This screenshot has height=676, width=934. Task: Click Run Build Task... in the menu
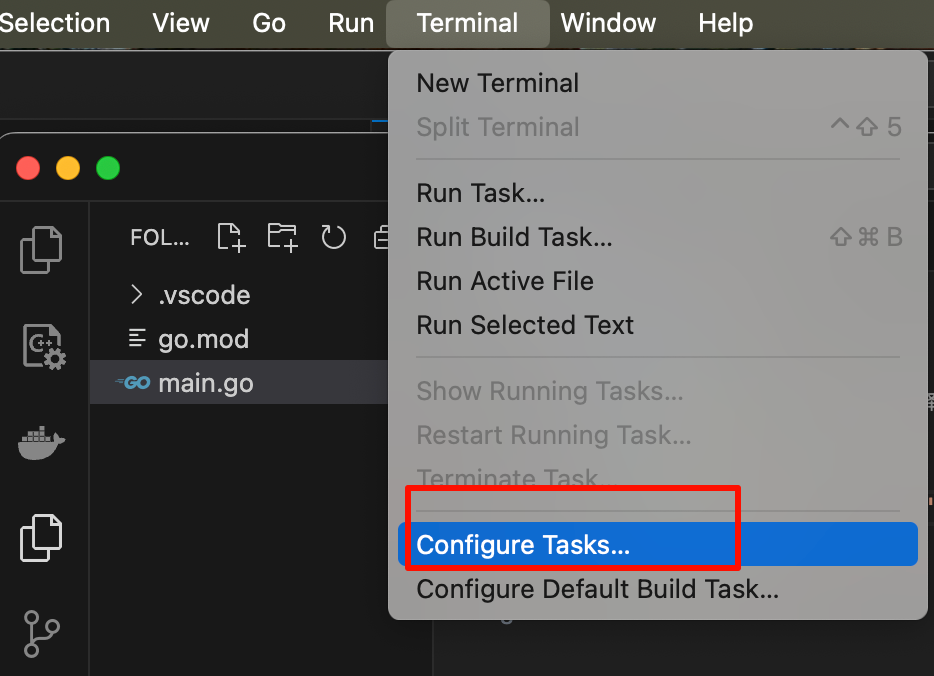514,237
